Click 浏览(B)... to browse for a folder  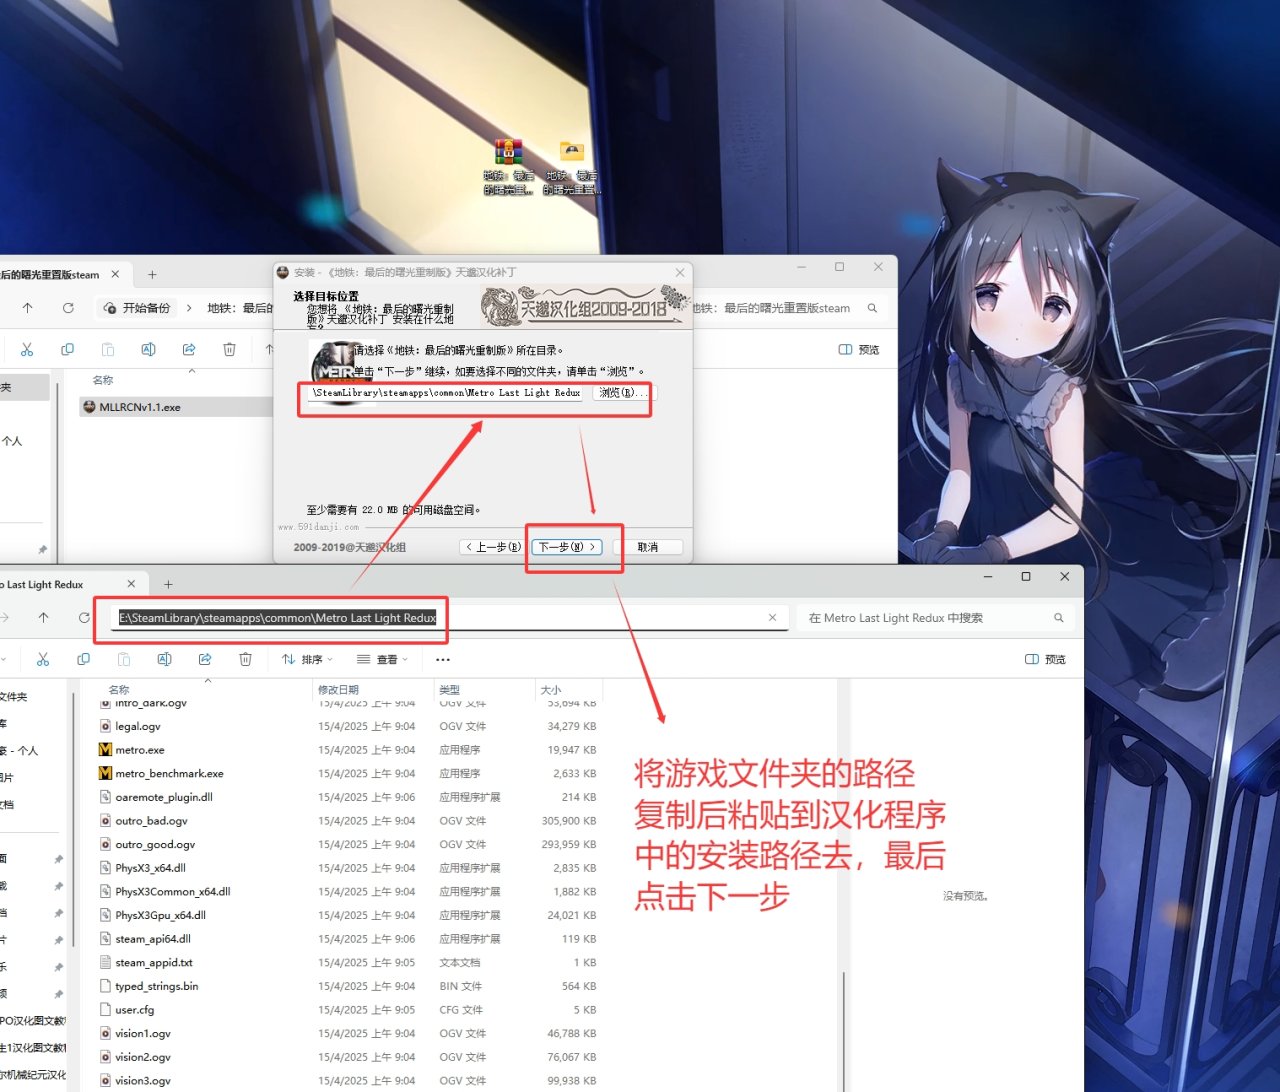point(624,393)
